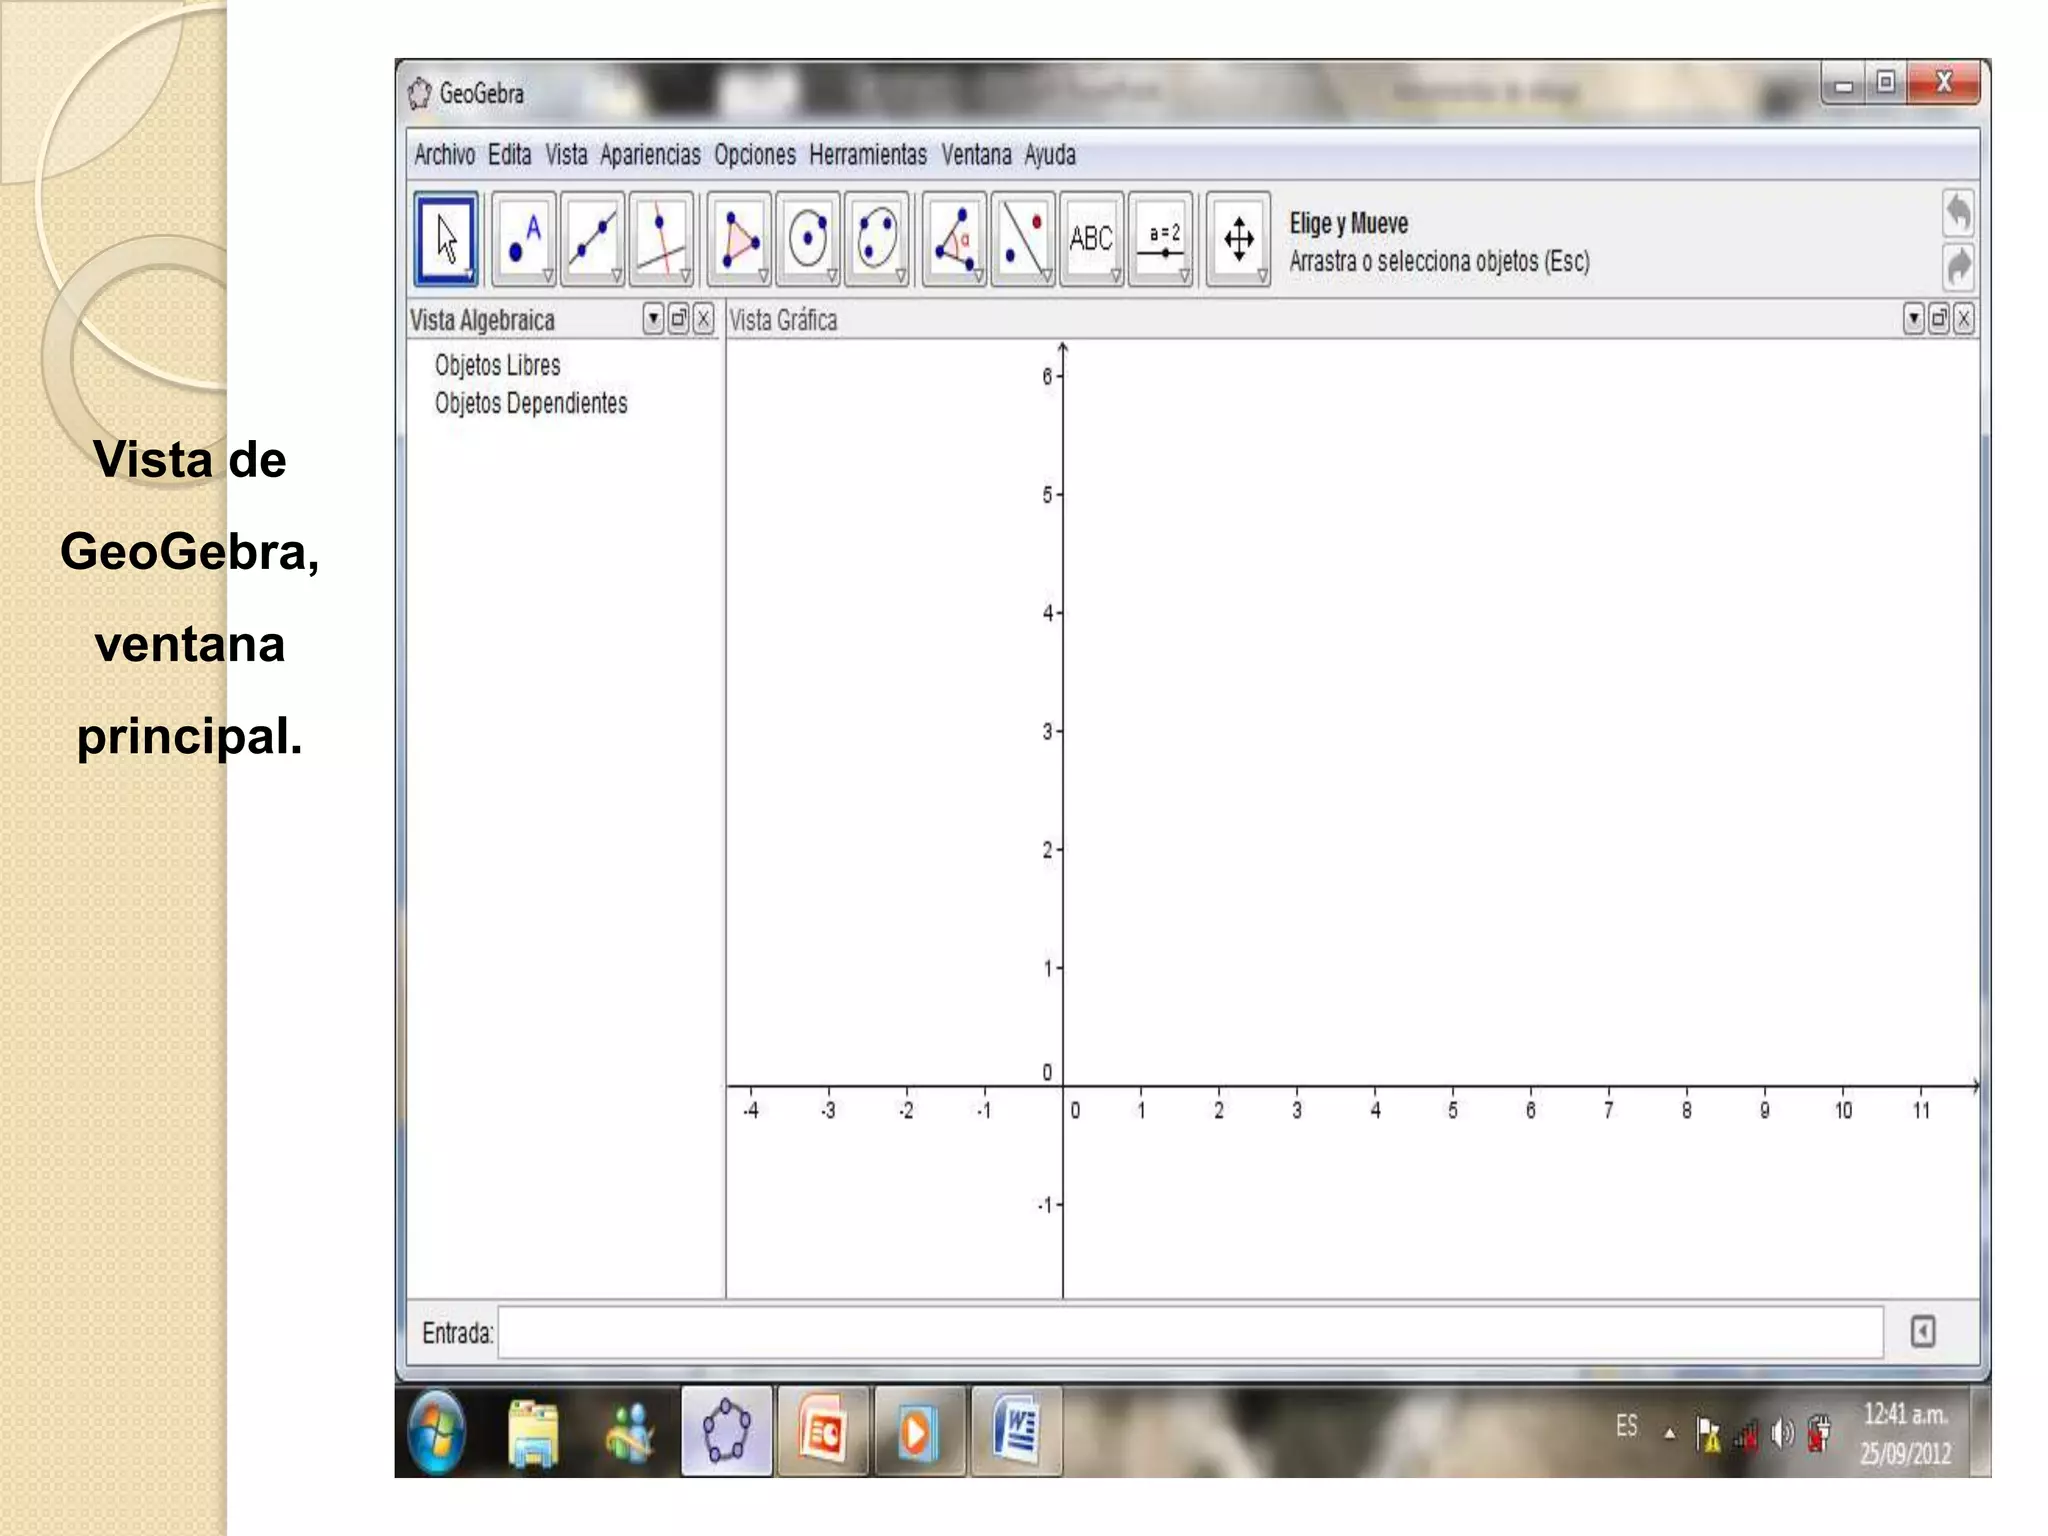Click the Entrada input field

point(1190,1332)
